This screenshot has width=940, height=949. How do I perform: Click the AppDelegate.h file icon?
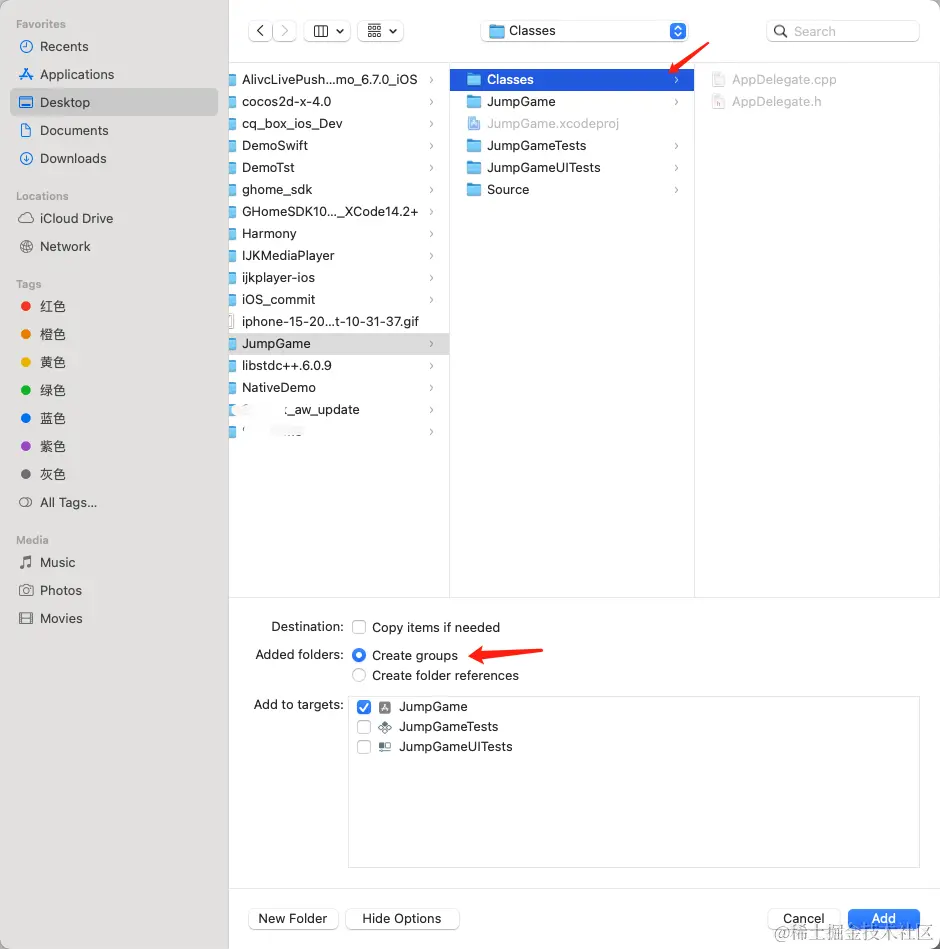(718, 102)
